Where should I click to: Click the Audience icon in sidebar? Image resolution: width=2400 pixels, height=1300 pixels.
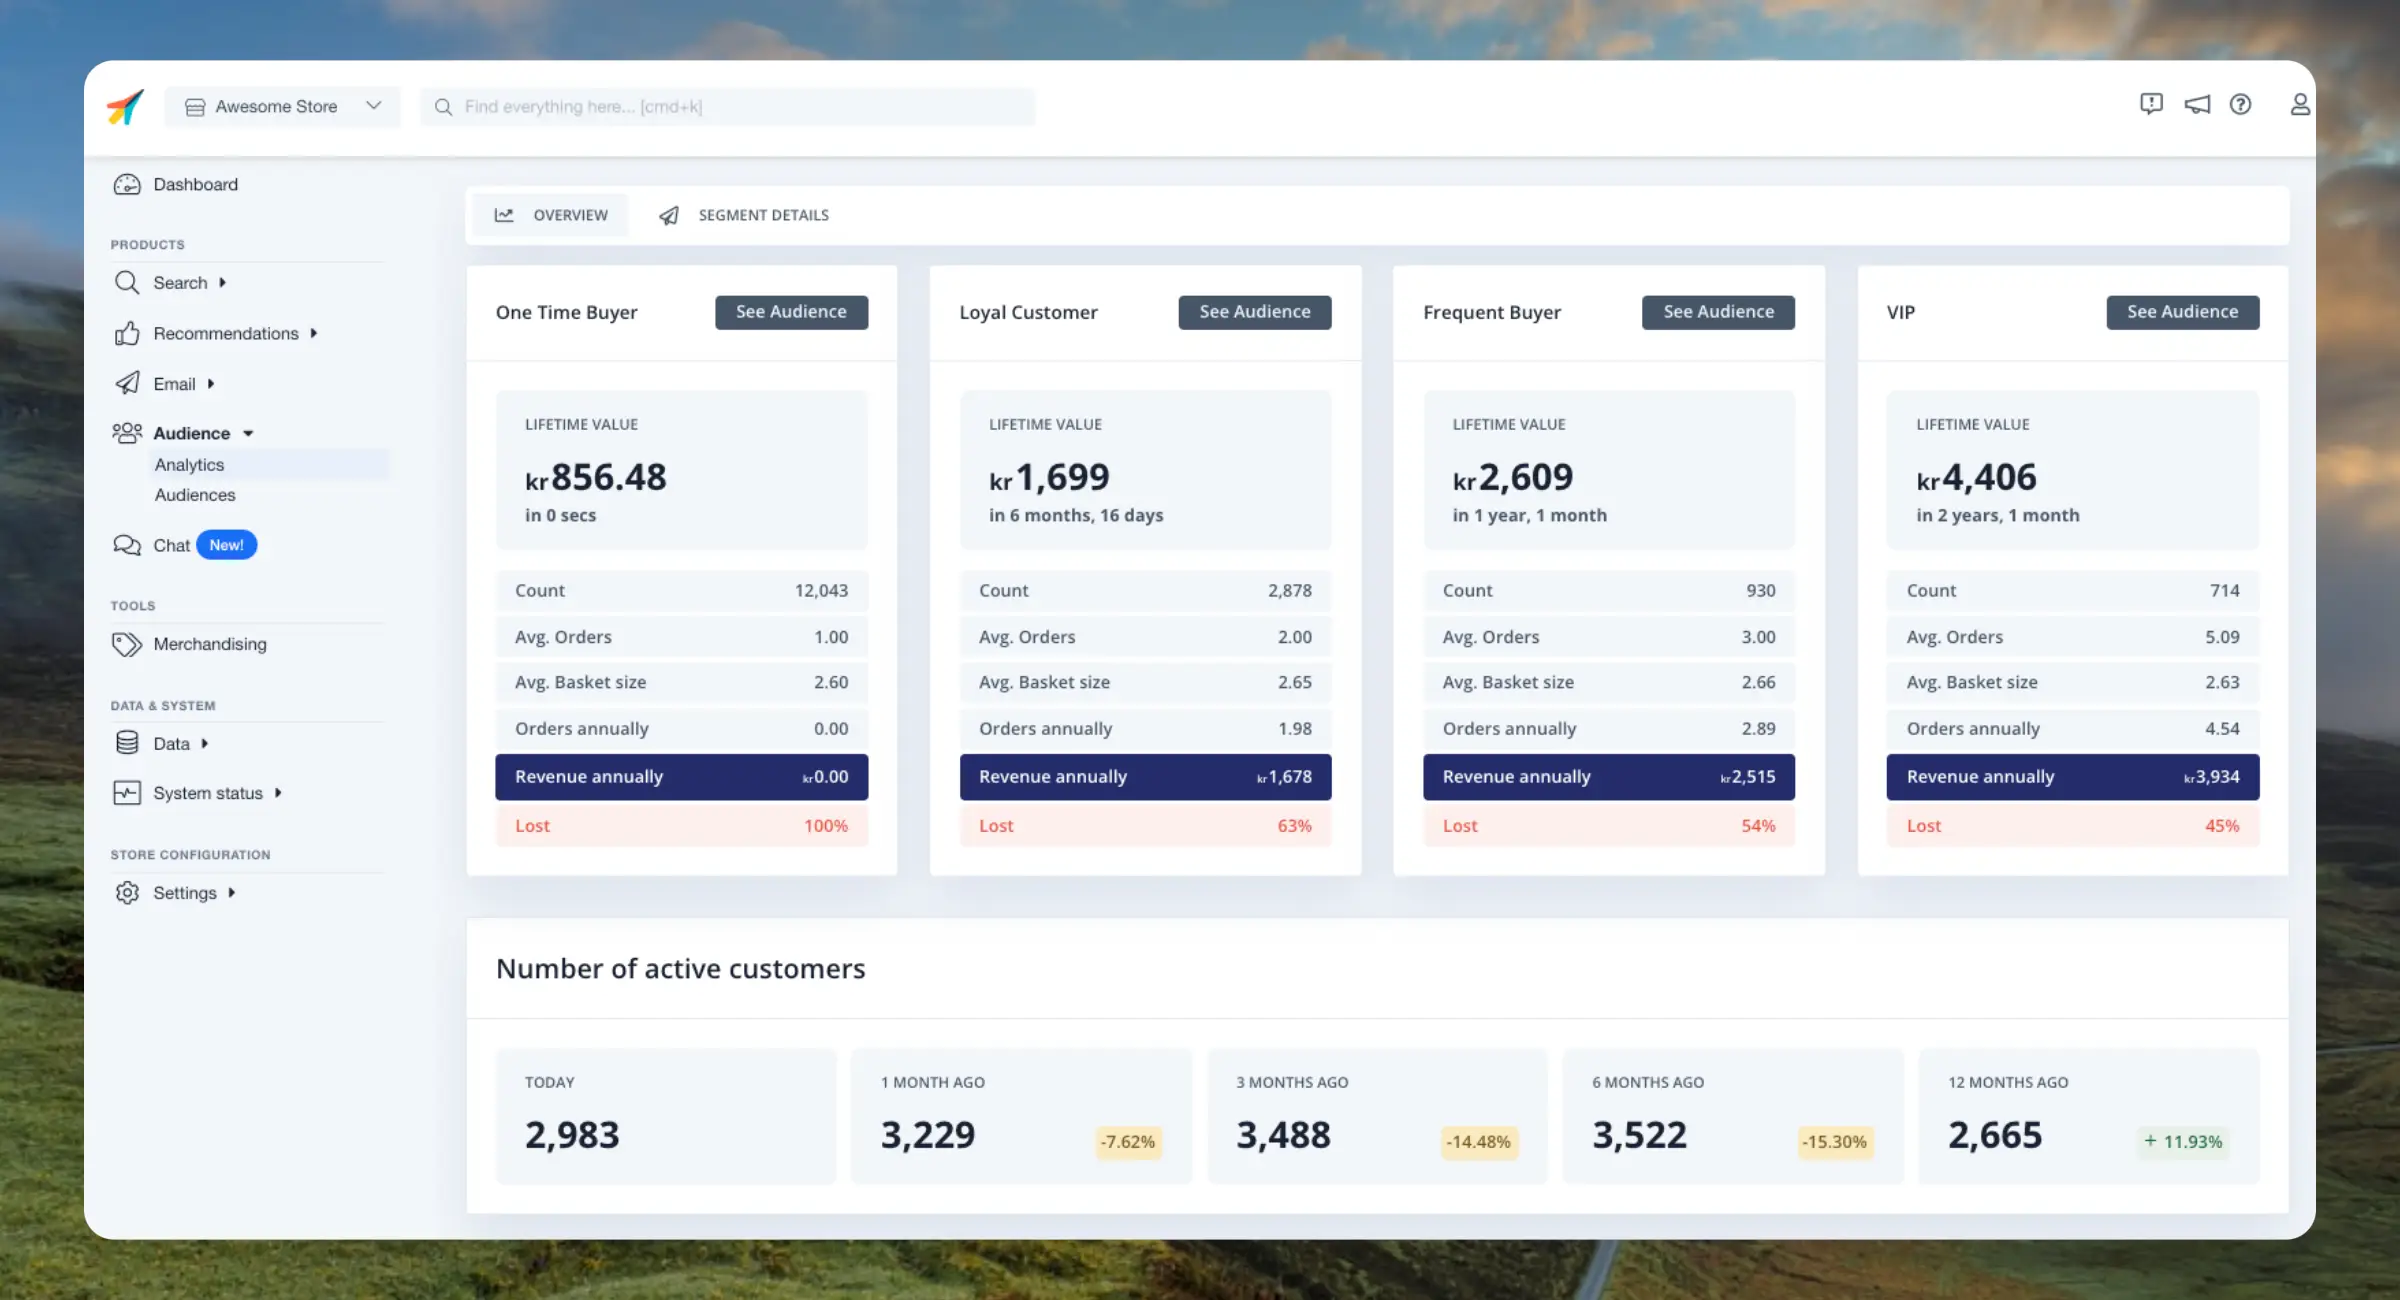tap(128, 432)
